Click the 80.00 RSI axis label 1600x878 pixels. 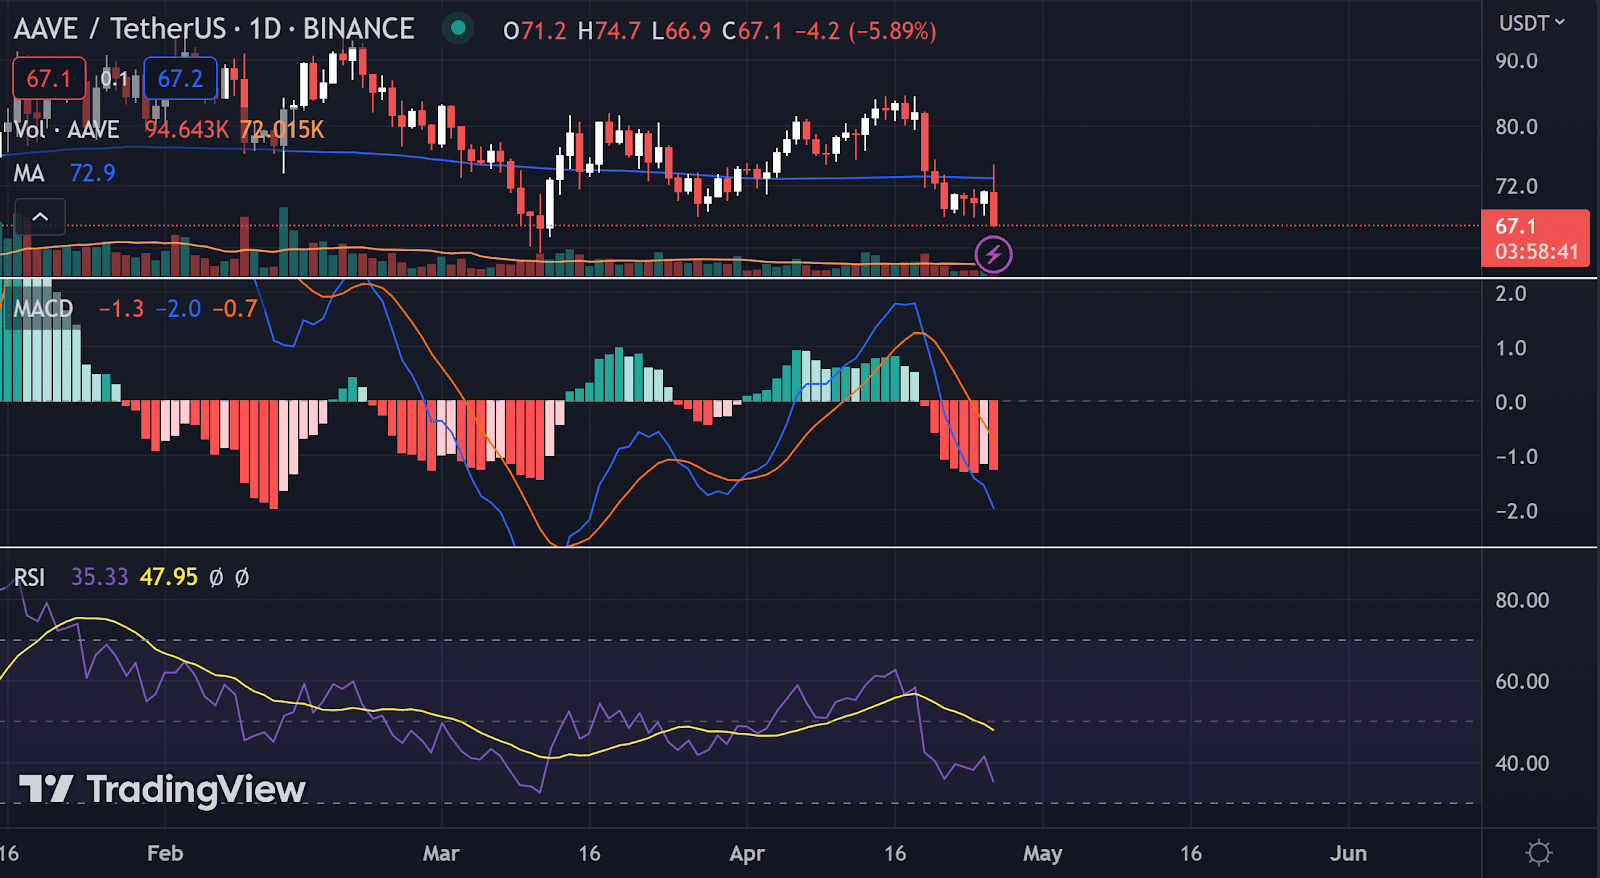click(1522, 601)
